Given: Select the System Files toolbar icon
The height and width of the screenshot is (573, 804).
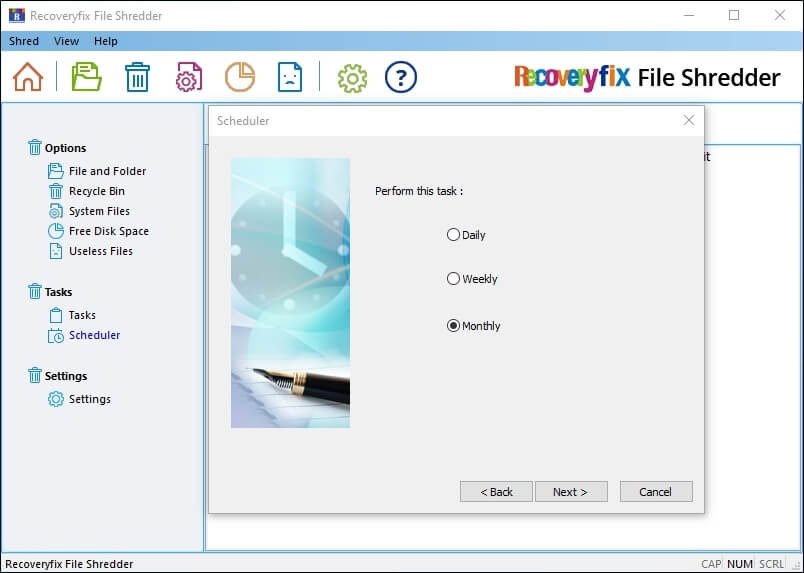Looking at the screenshot, I should point(189,77).
